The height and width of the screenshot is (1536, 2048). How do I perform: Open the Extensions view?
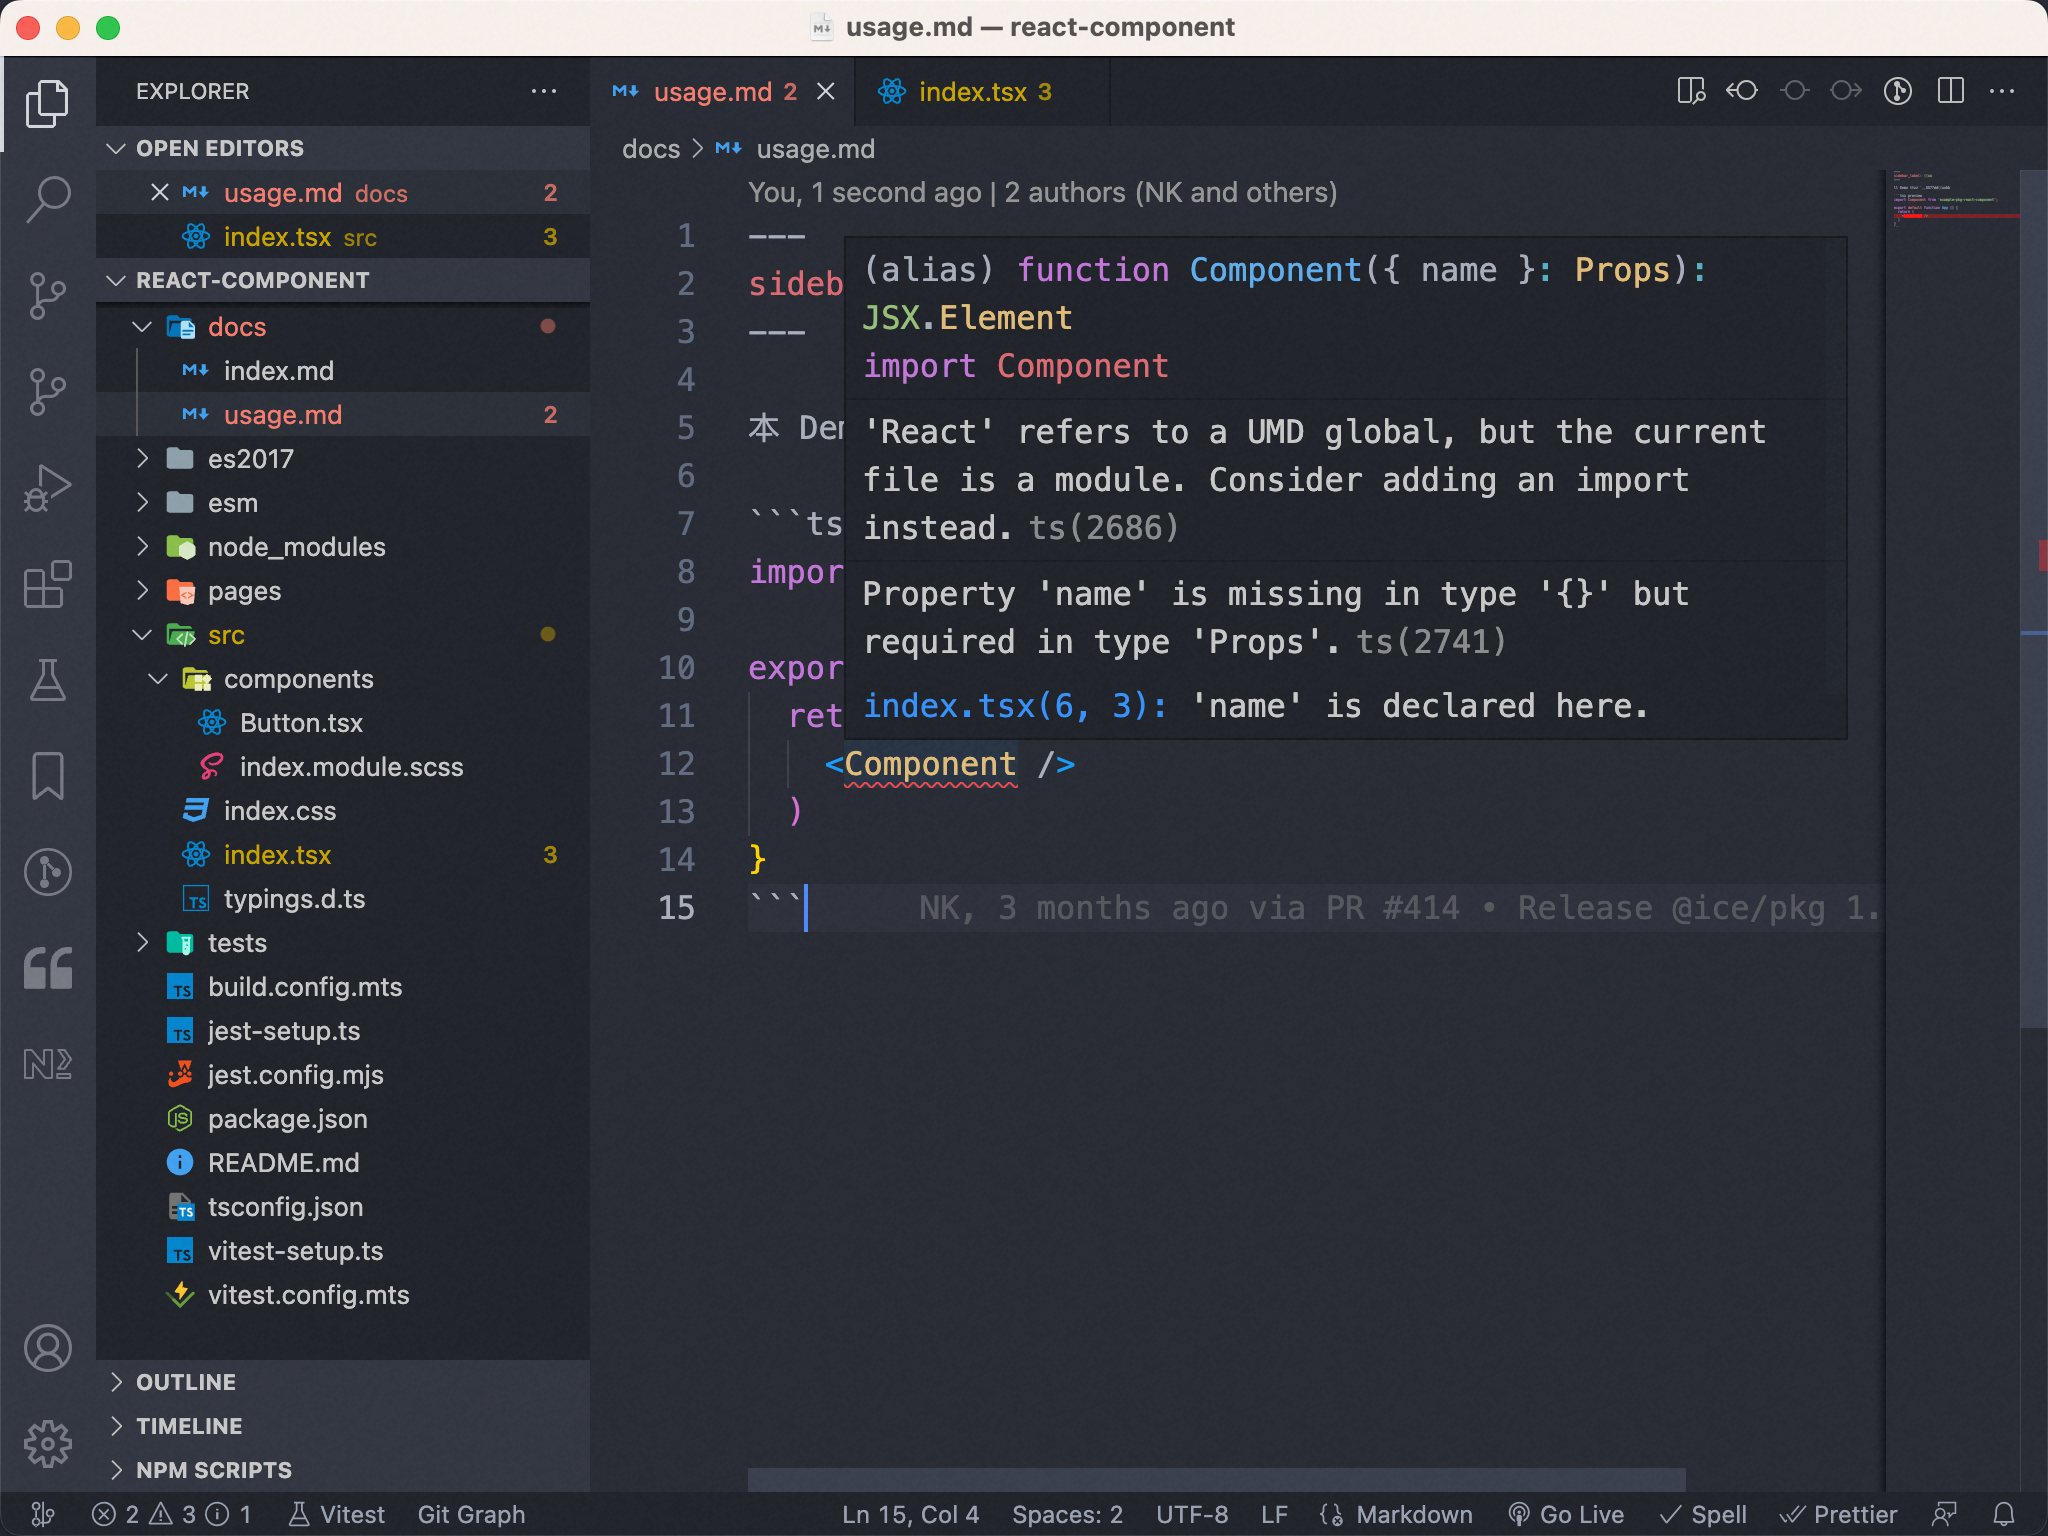[x=47, y=584]
